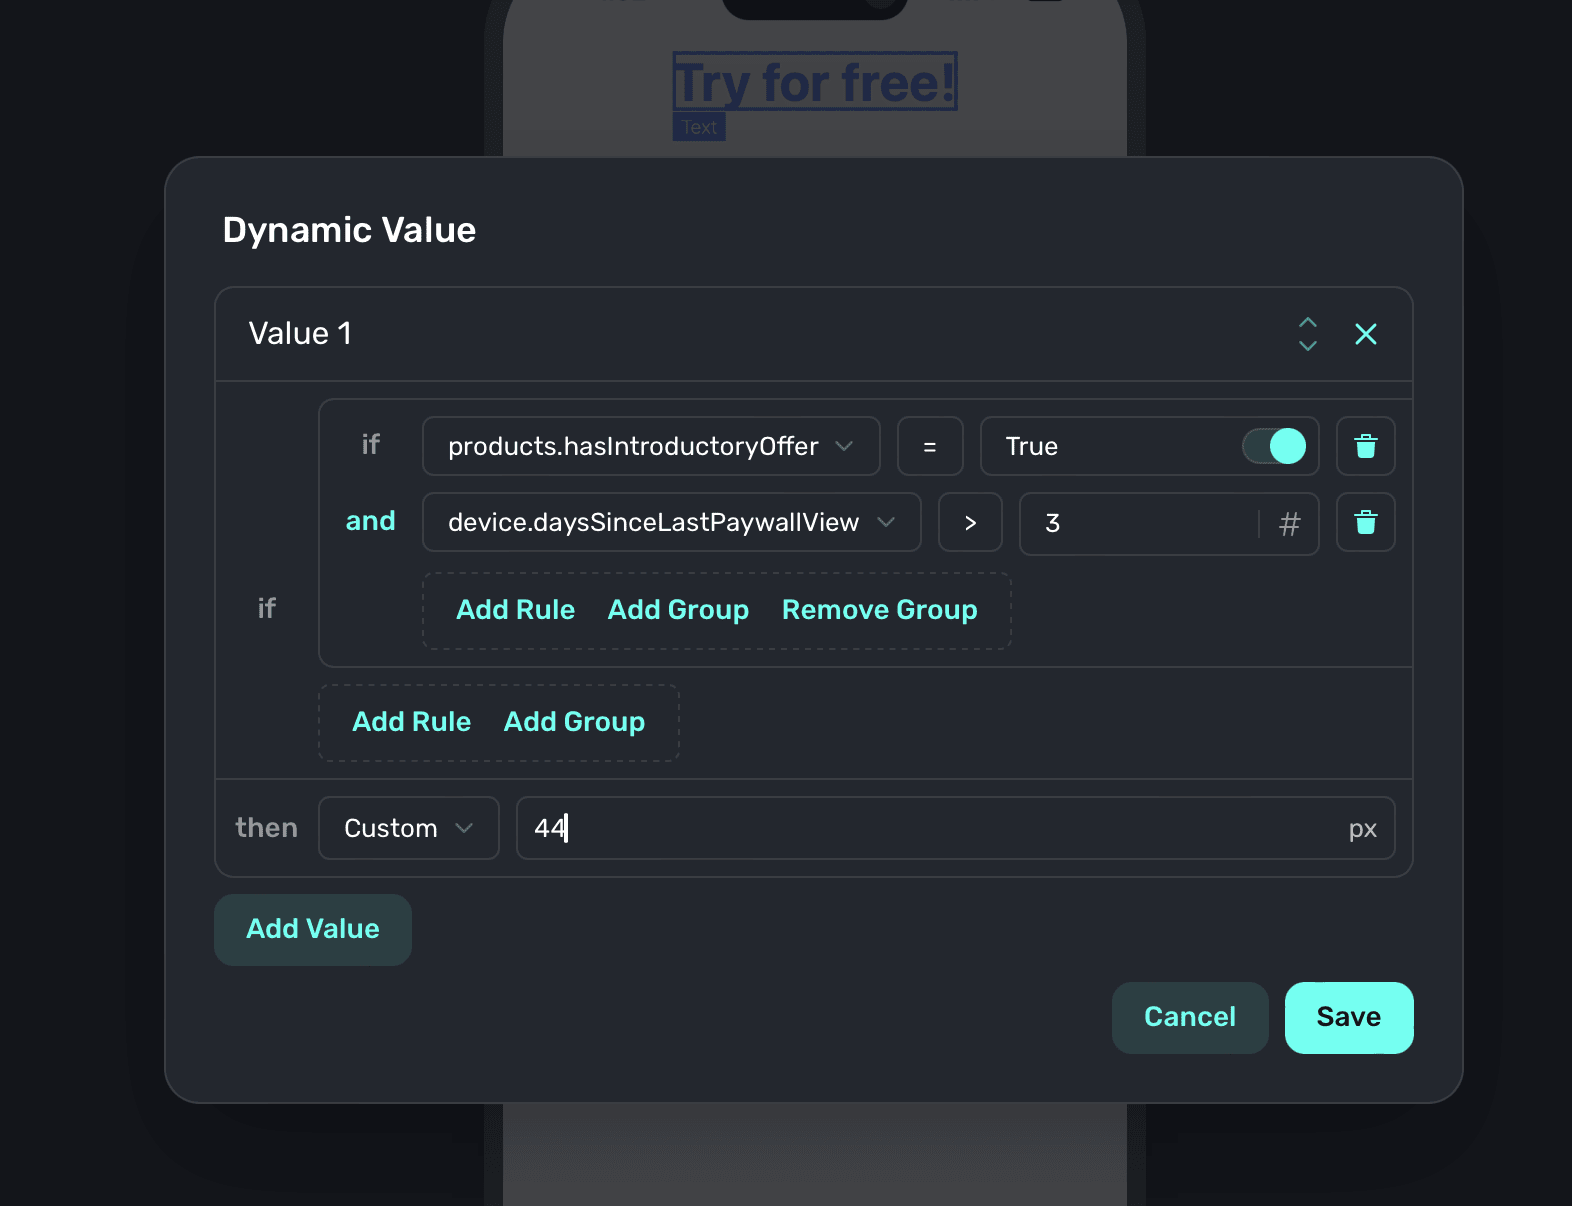Click the outer Add Rule link
Screen dimensions: 1572x1206
pyautogui.click(x=411, y=722)
